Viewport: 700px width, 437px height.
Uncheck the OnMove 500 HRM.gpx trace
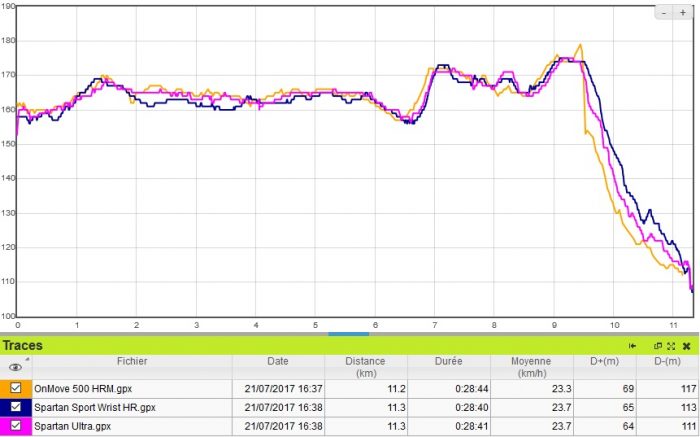[x=16, y=388]
